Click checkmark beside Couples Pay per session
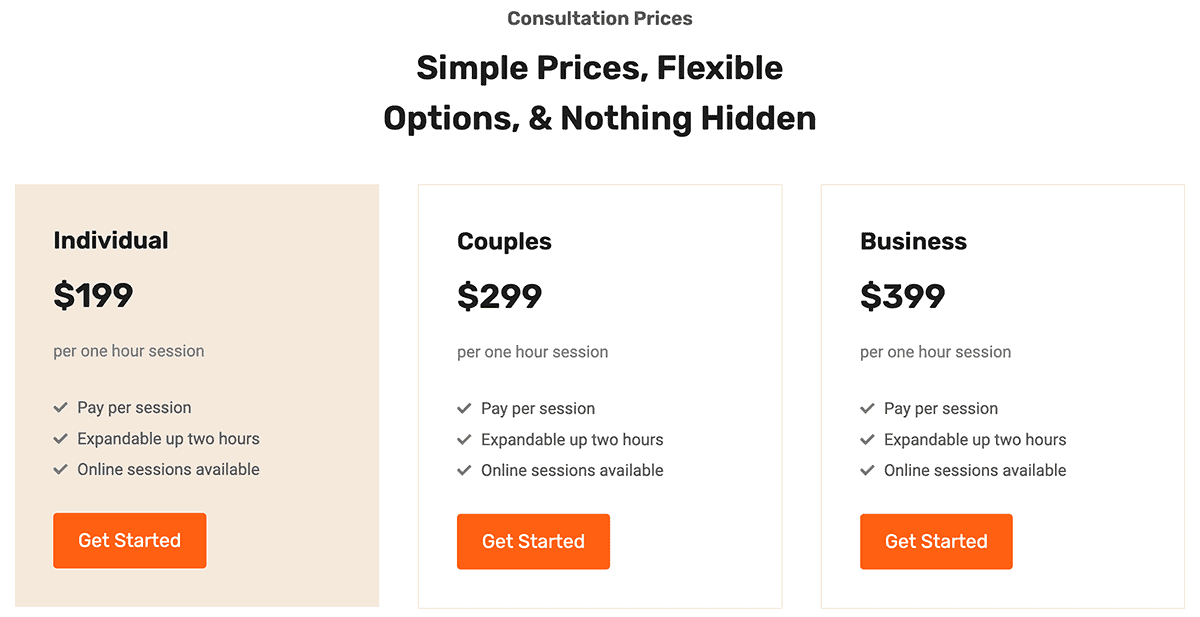This screenshot has height=617, width=1200. coord(464,409)
